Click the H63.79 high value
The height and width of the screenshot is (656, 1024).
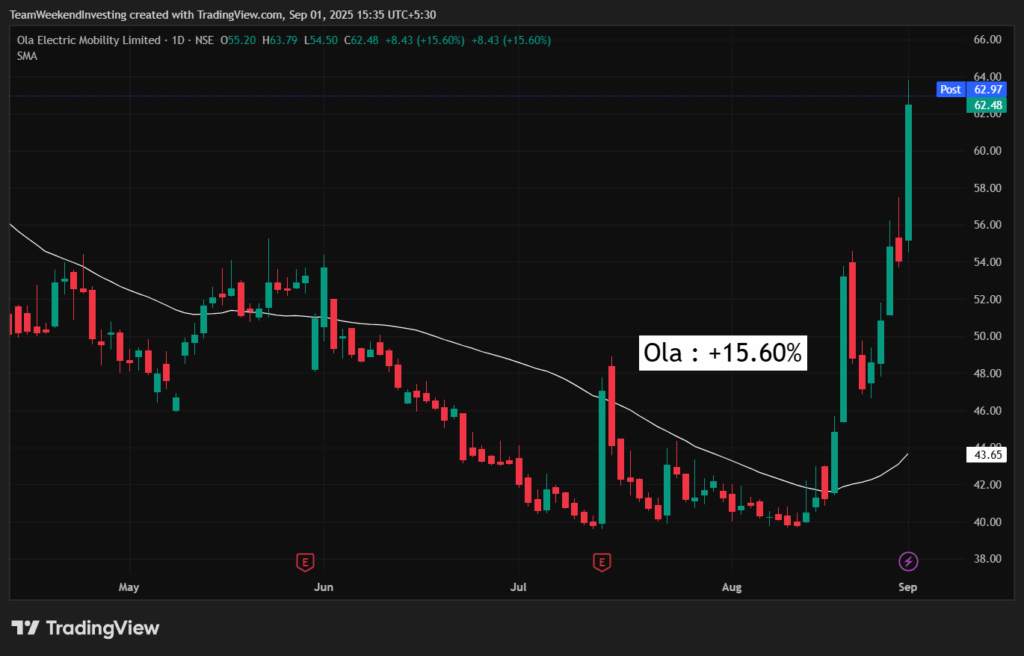(x=280, y=41)
